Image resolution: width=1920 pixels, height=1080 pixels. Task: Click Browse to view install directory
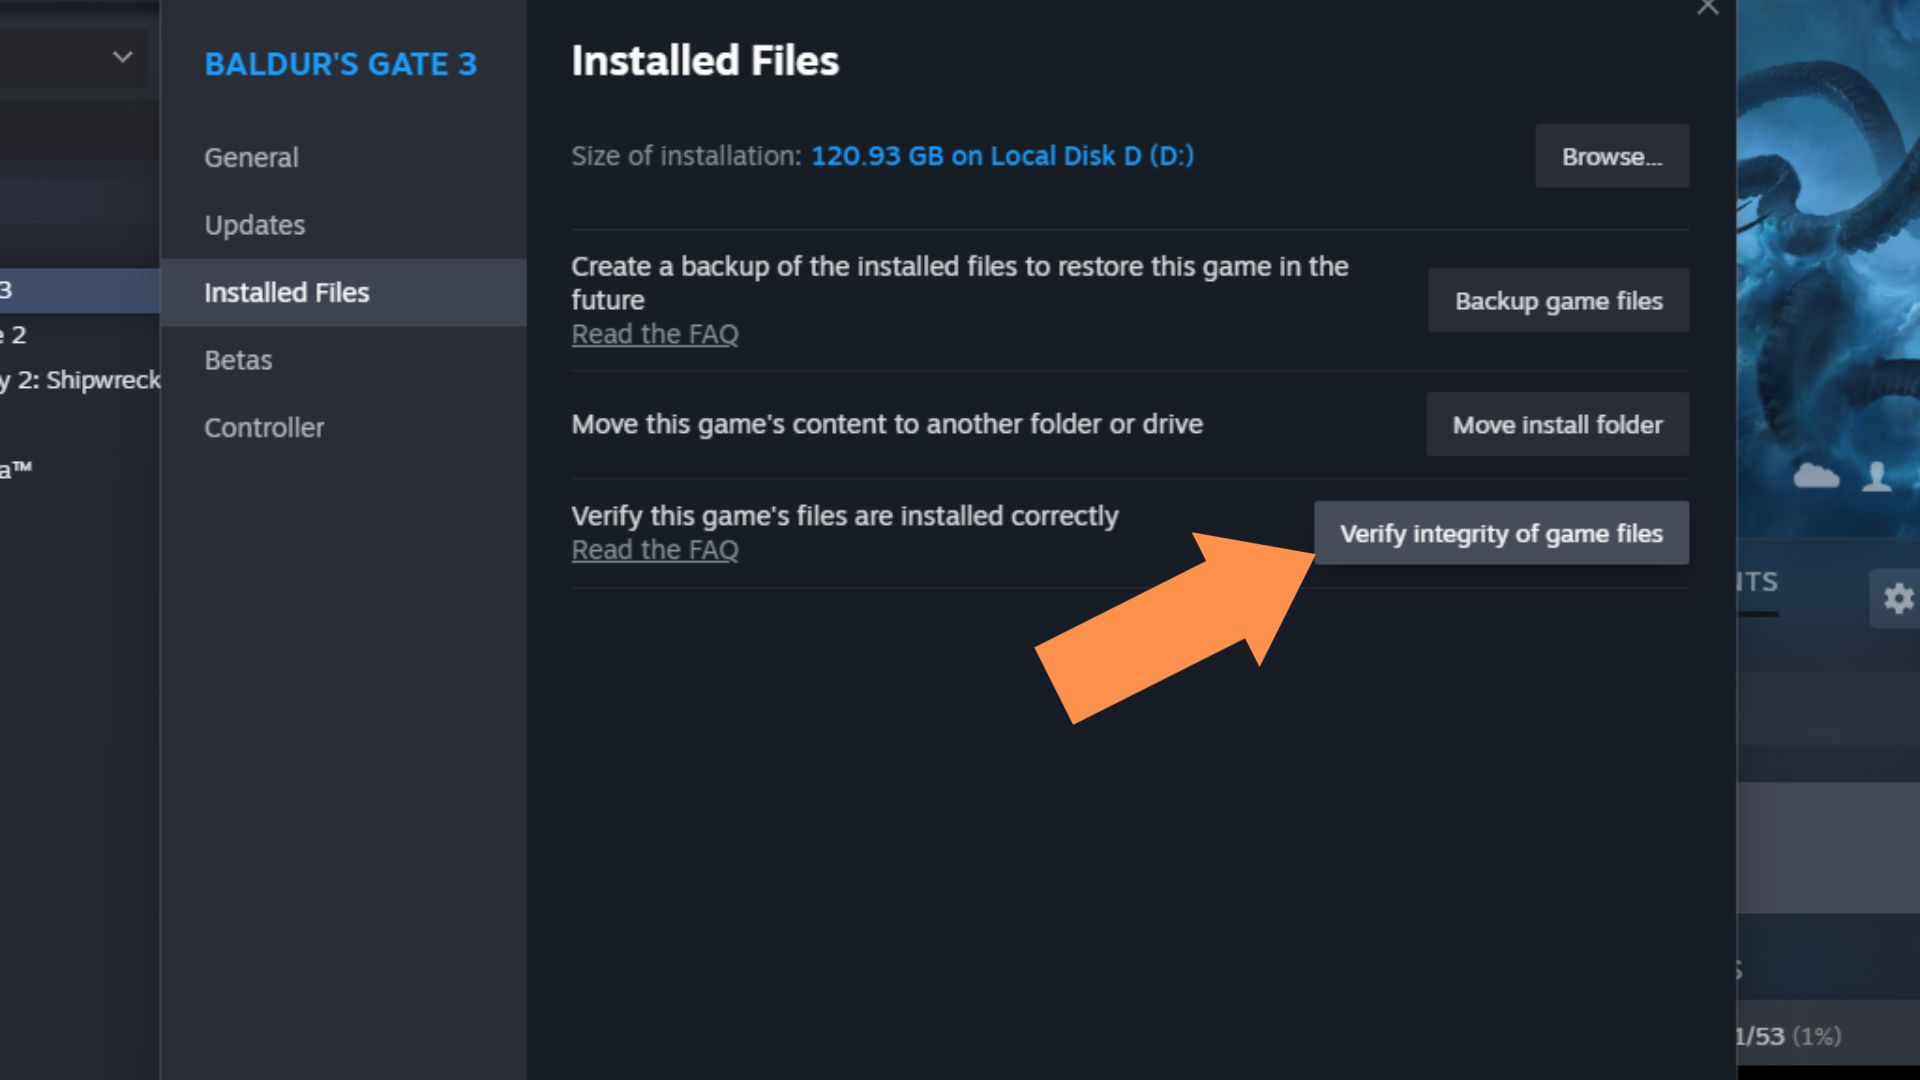click(1611, 156)
